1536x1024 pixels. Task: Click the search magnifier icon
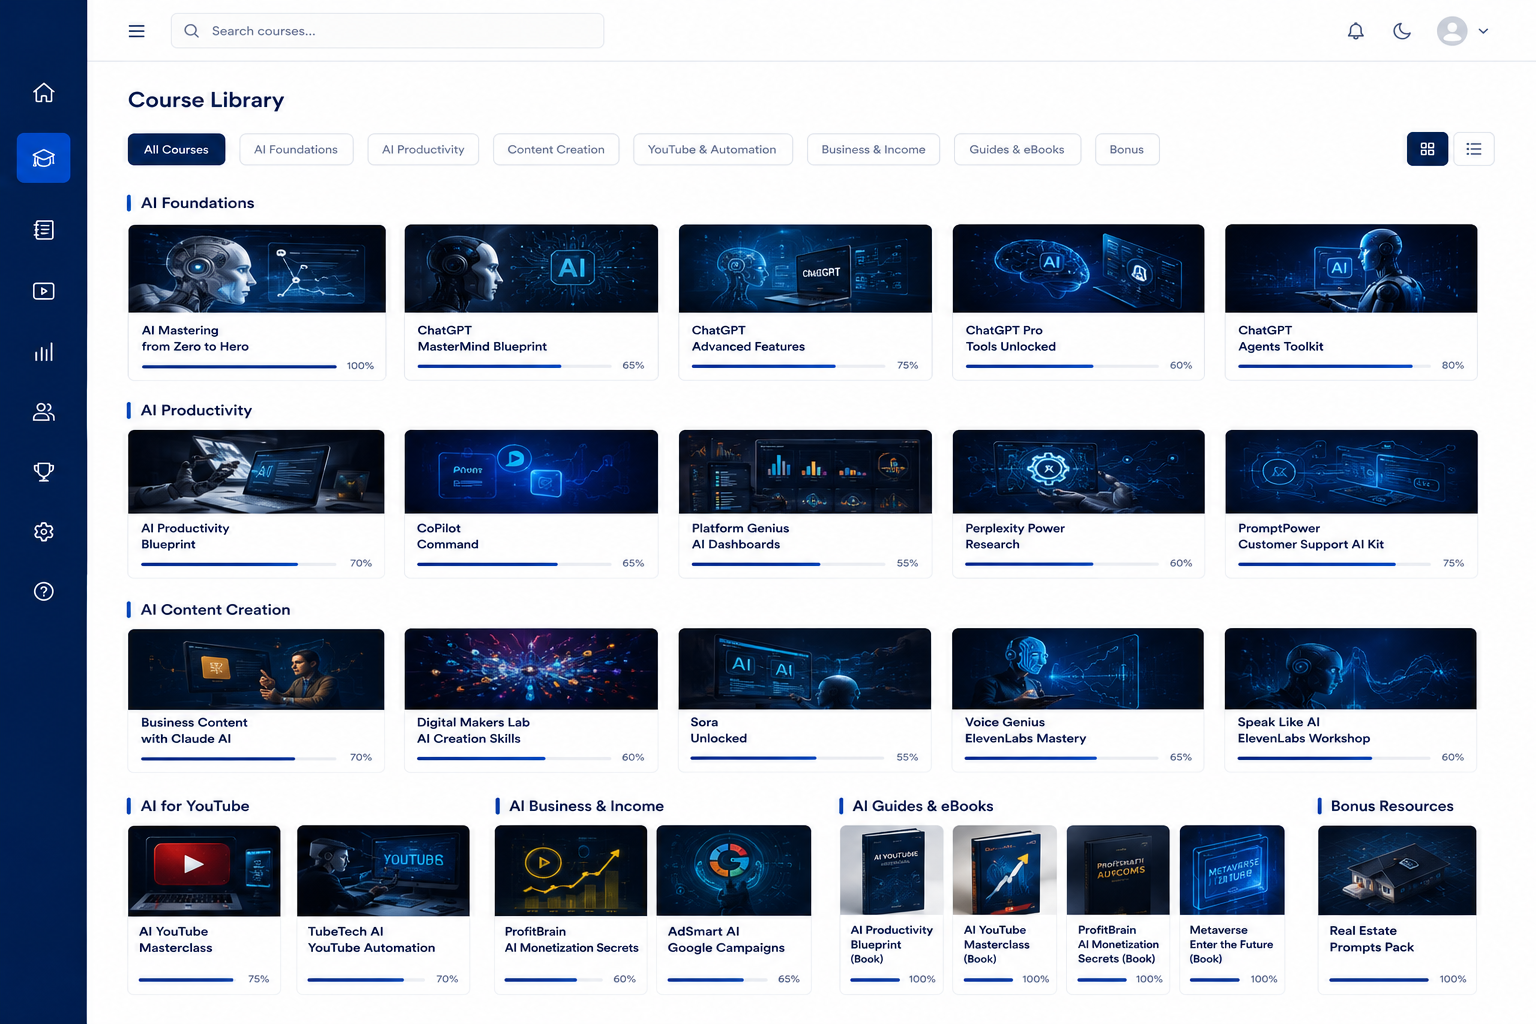(191, 31)
